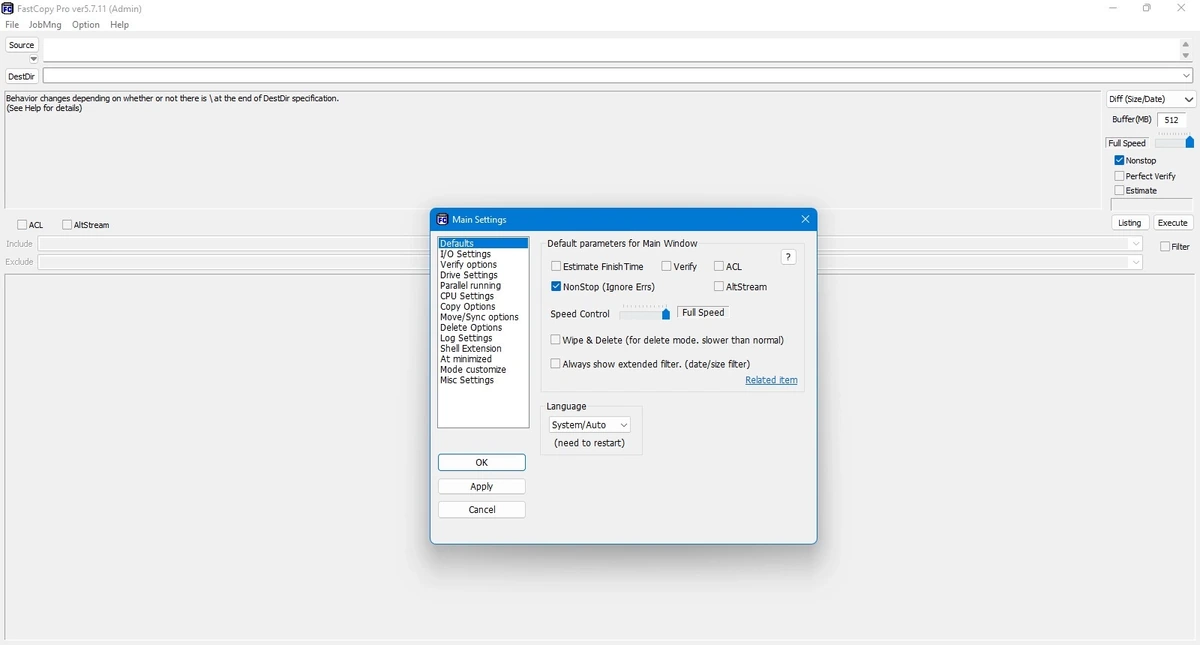Select Drive Settings in settings list

482,275
